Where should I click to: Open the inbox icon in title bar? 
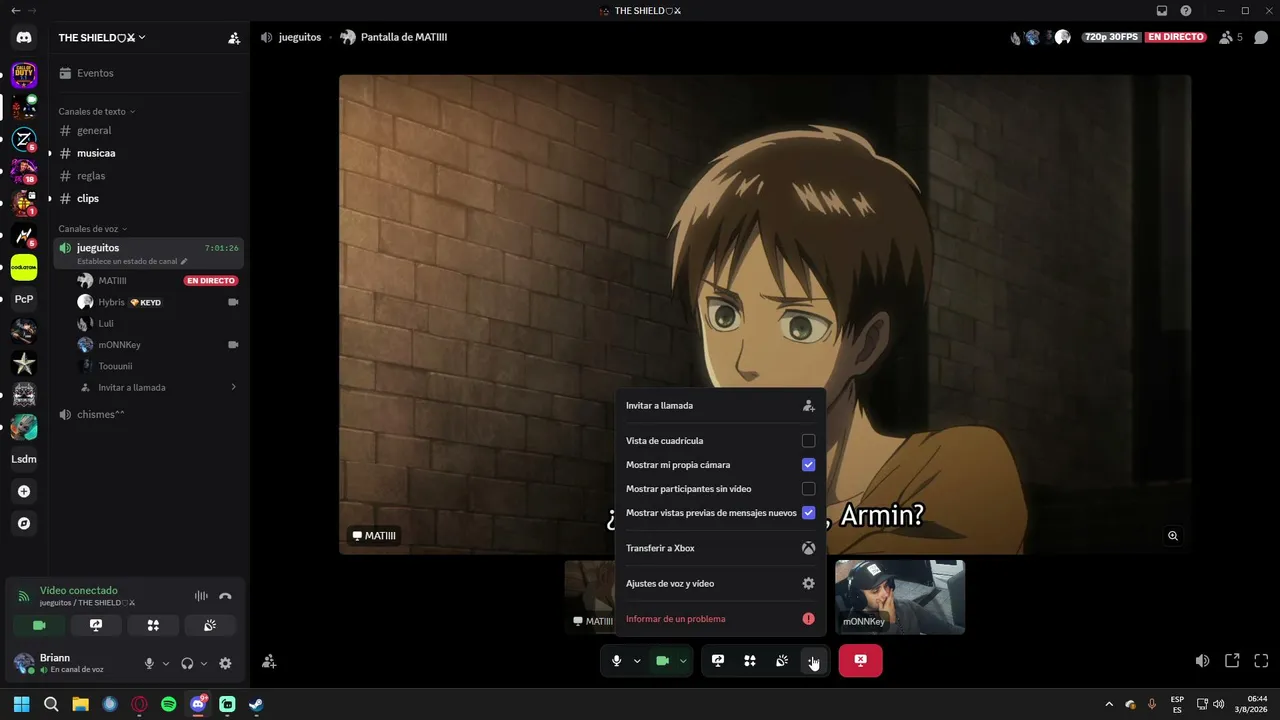pos(1162,11)
